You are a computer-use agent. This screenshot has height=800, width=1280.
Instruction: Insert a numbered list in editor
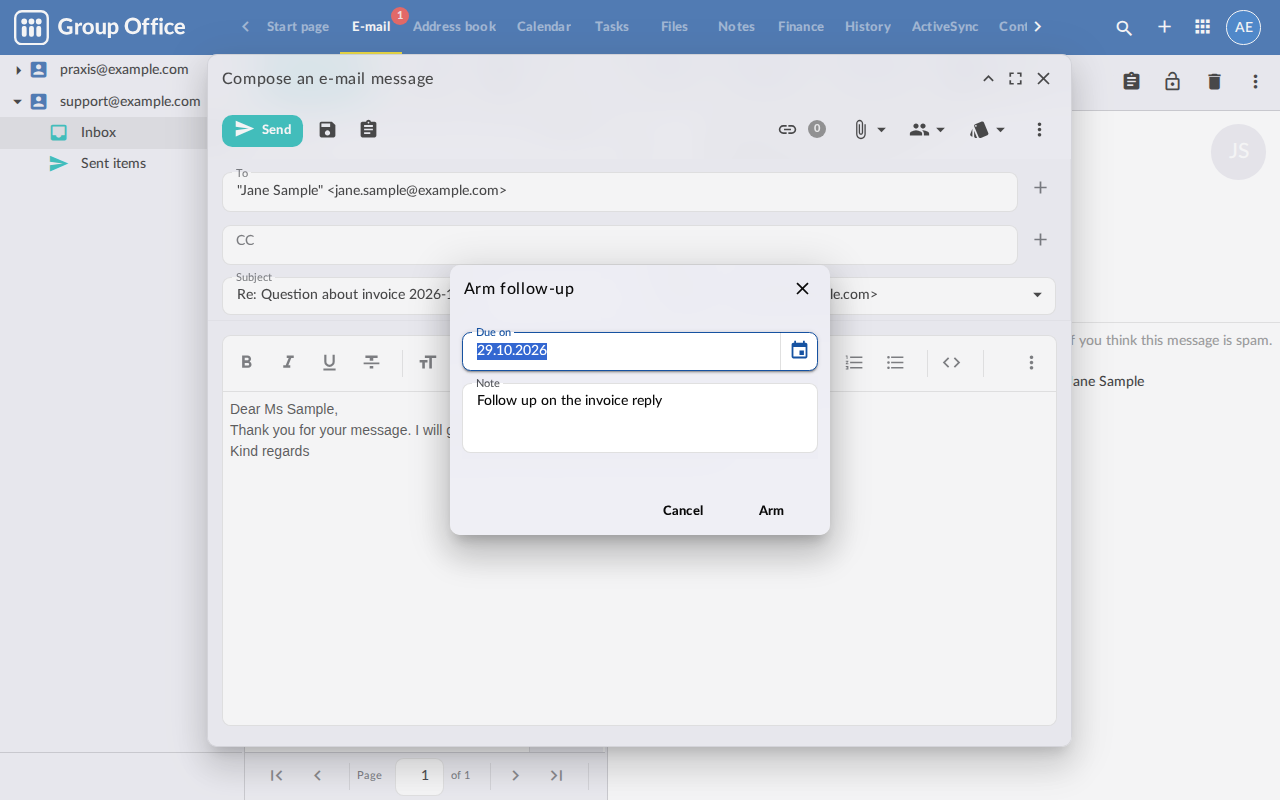click(854, 363)
